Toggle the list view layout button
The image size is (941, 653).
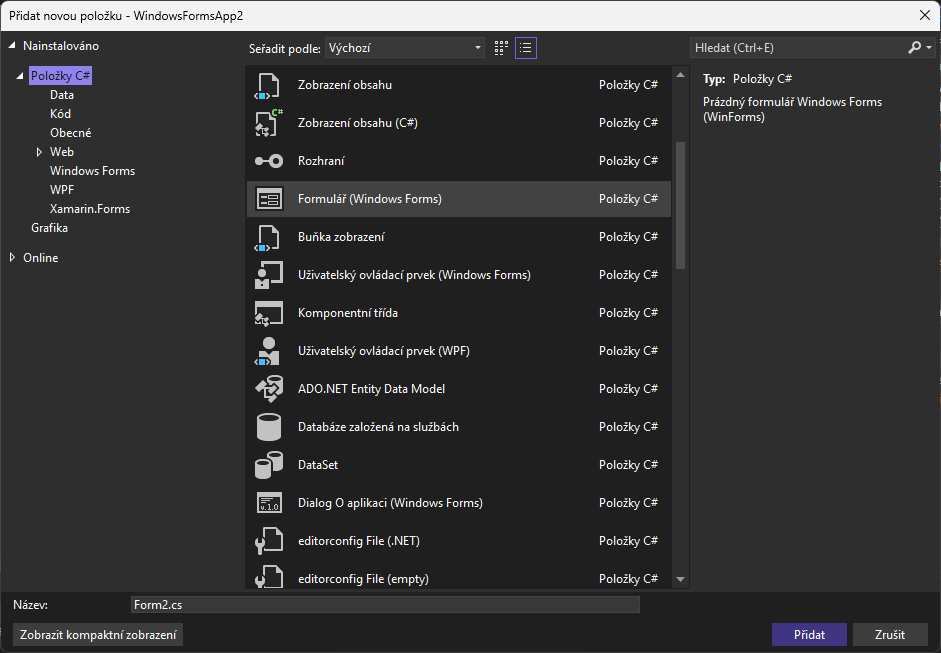[526, 48]
